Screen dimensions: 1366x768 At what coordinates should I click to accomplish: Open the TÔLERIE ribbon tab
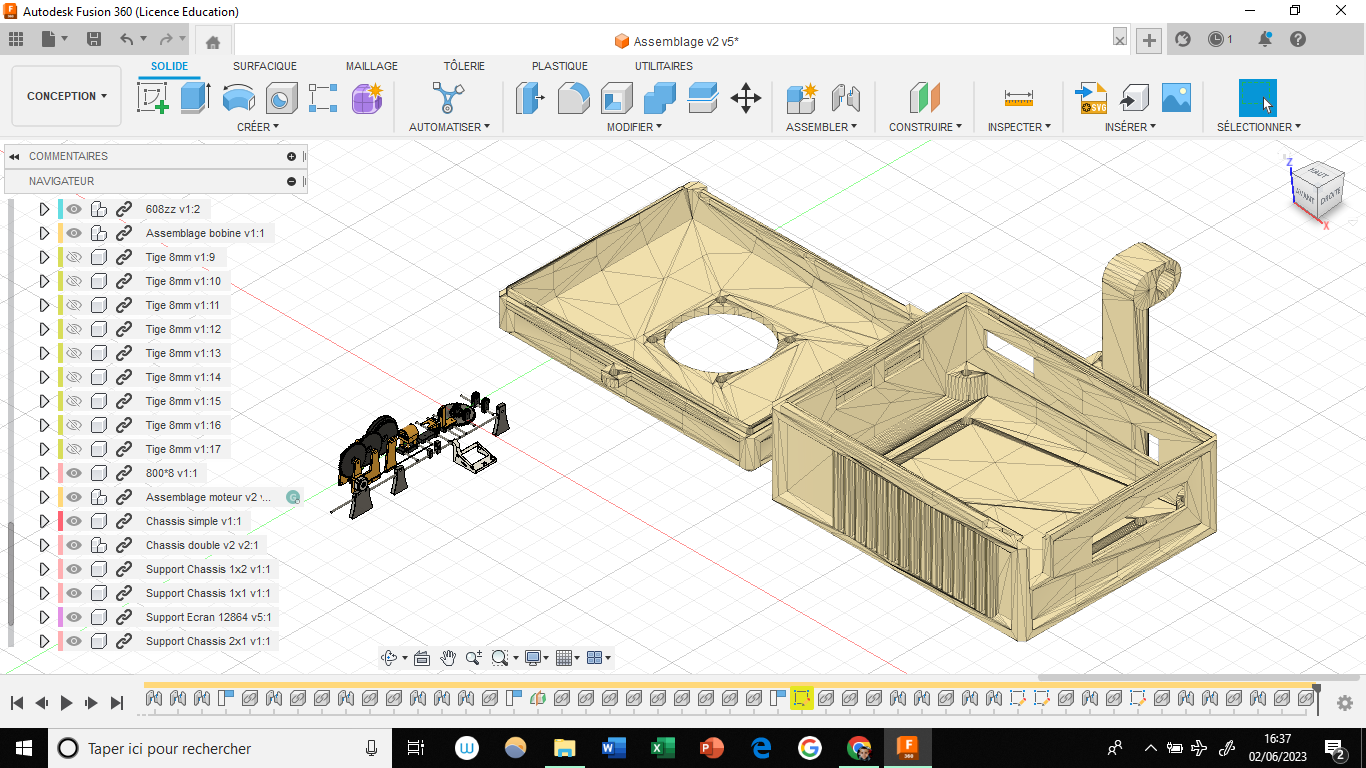click(464, 66)
